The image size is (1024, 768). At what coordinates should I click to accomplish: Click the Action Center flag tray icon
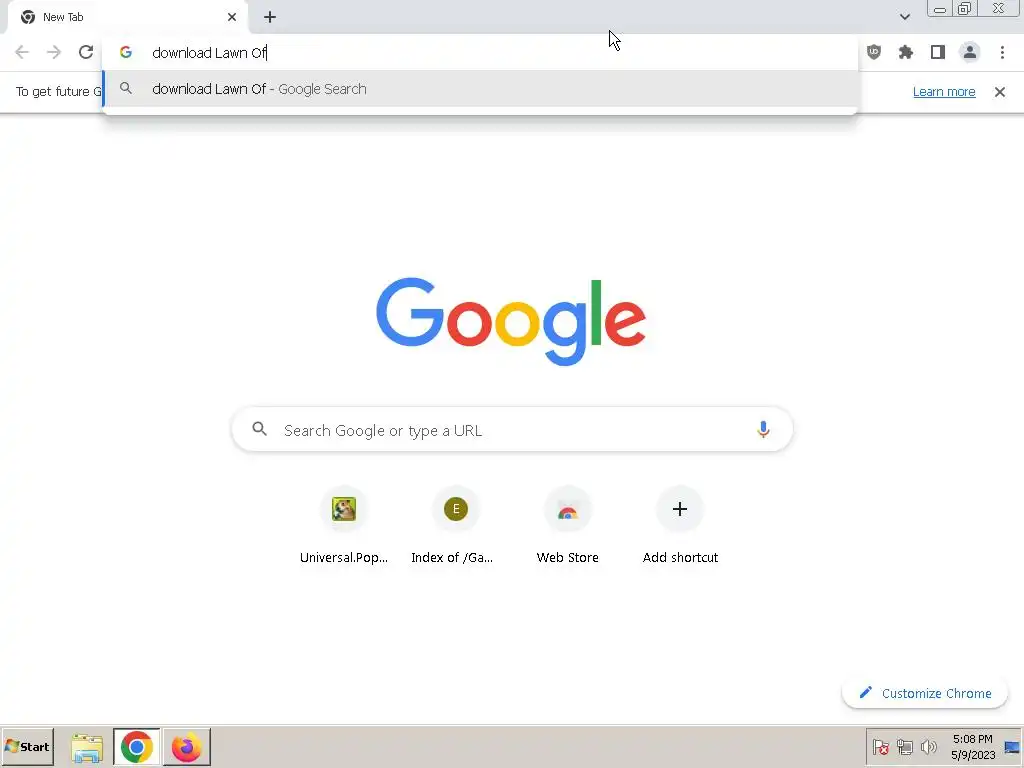[x=880, y=746]
